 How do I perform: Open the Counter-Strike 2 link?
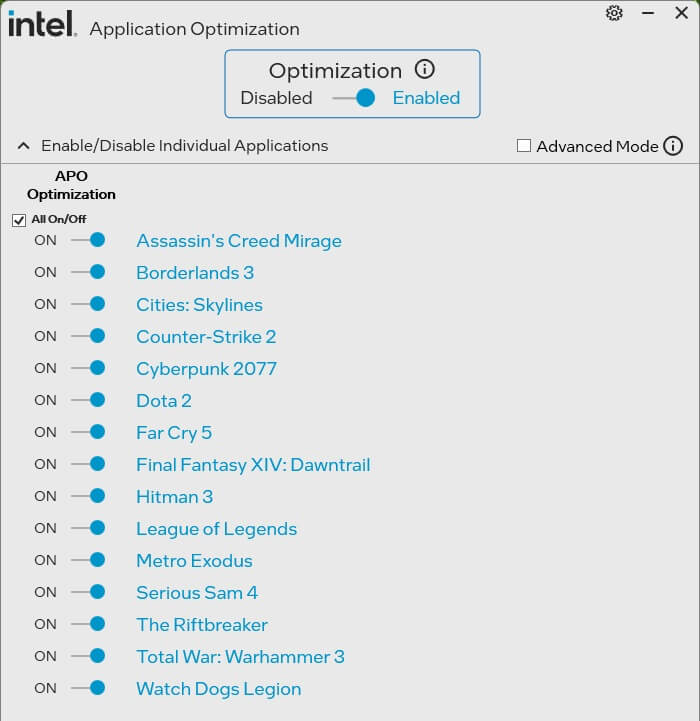(x=206, y=337)
